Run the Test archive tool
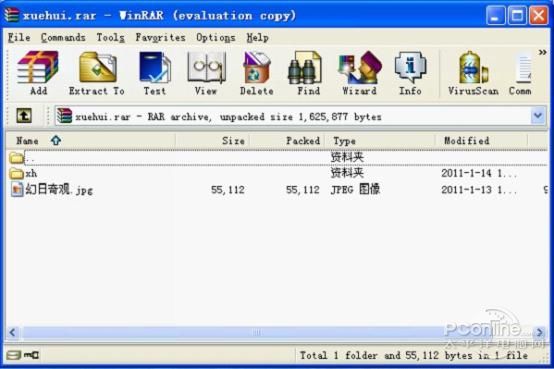Viewport: 554px width, 369px height. click(x=155, y=73)
